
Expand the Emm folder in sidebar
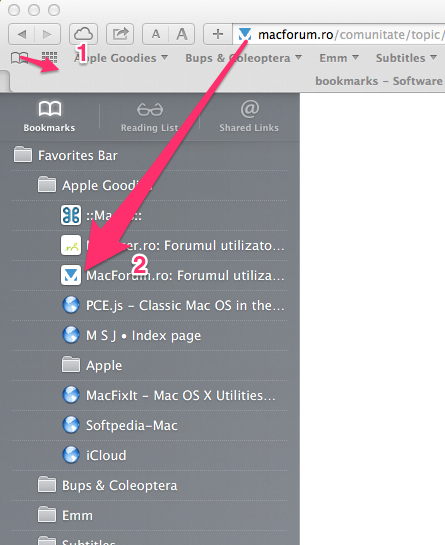(149, 515)
